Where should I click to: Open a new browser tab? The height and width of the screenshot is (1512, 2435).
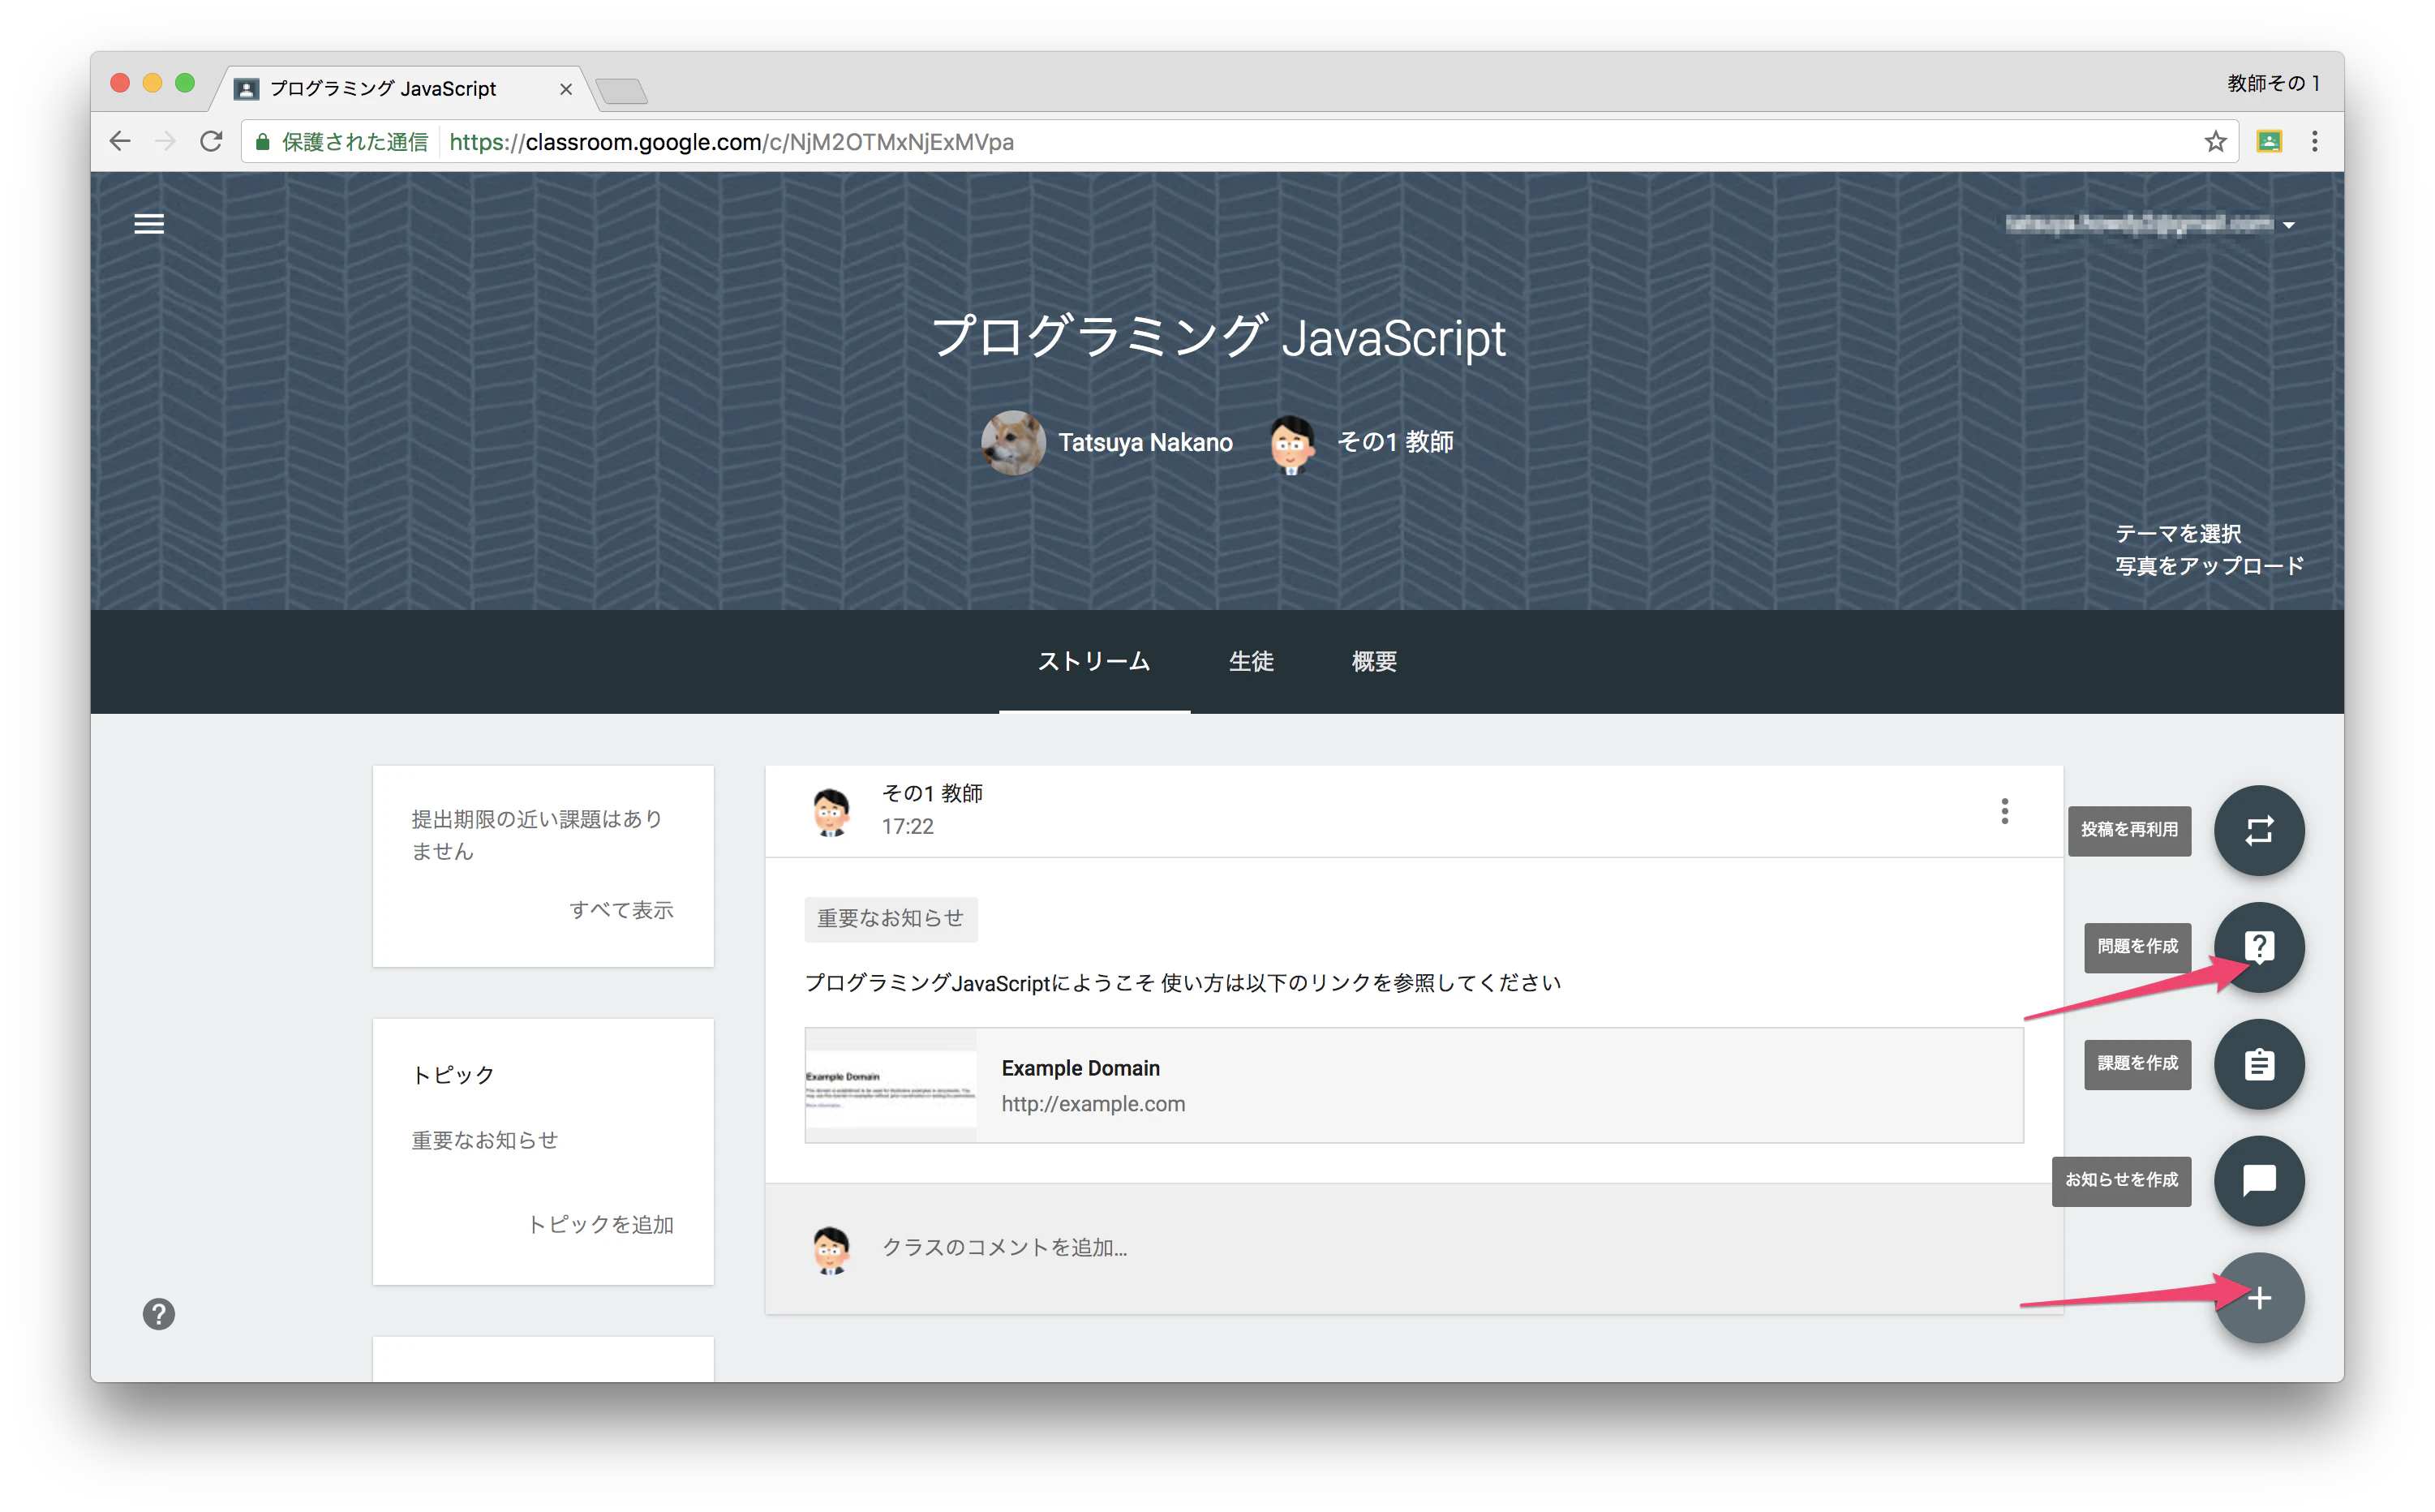(x=622, y=91)
